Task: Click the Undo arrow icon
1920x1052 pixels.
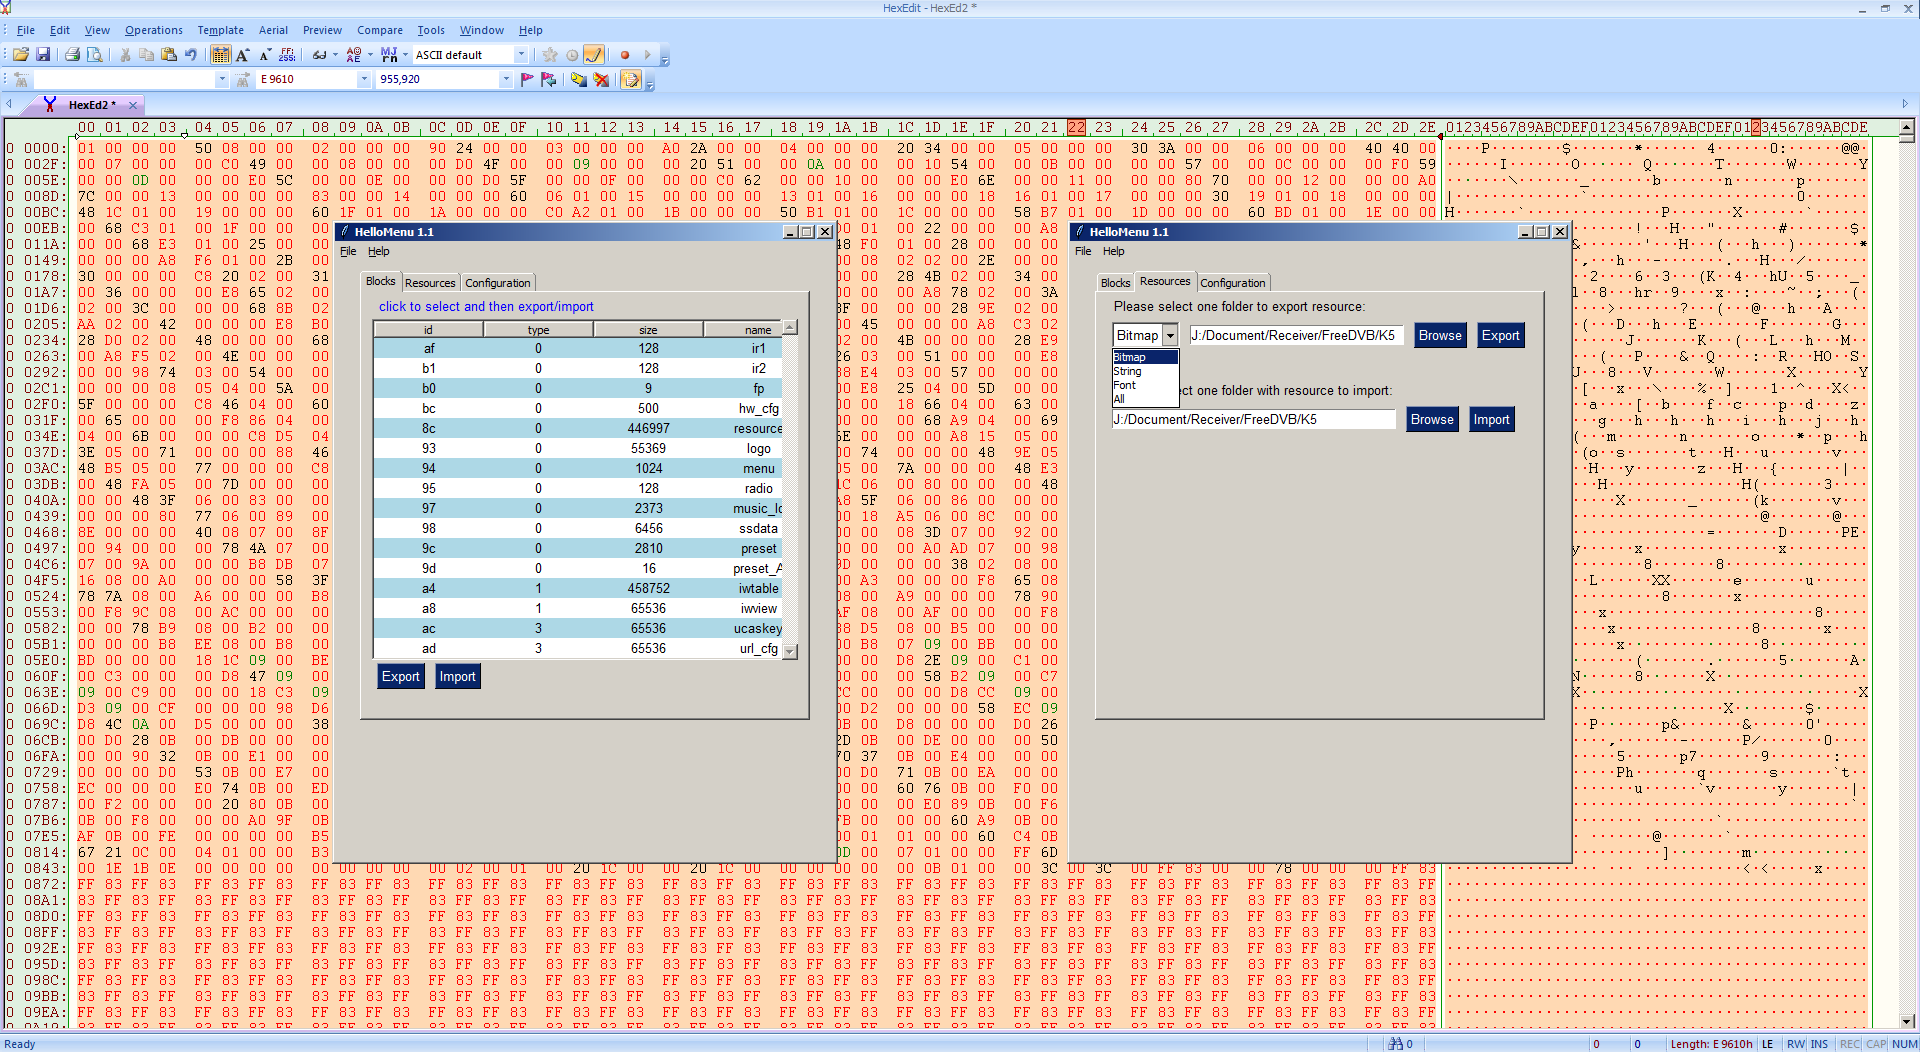Action: coord(191,55)
